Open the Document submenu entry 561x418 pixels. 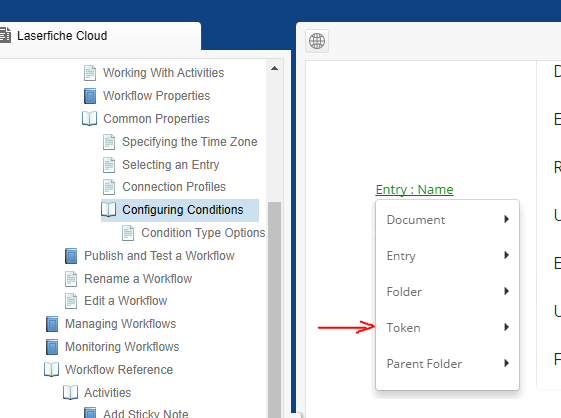(x=447, y=219)
